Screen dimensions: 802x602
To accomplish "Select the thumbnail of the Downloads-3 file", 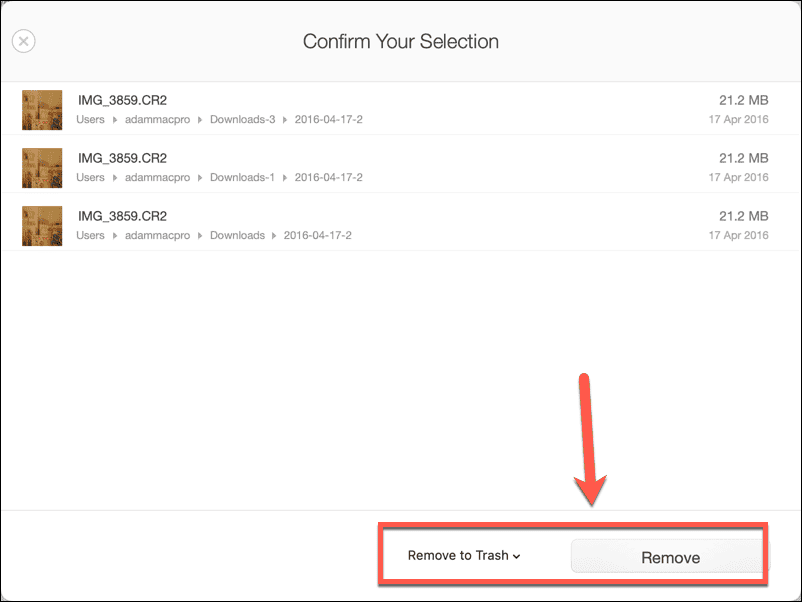I will [x=42, y=110].
